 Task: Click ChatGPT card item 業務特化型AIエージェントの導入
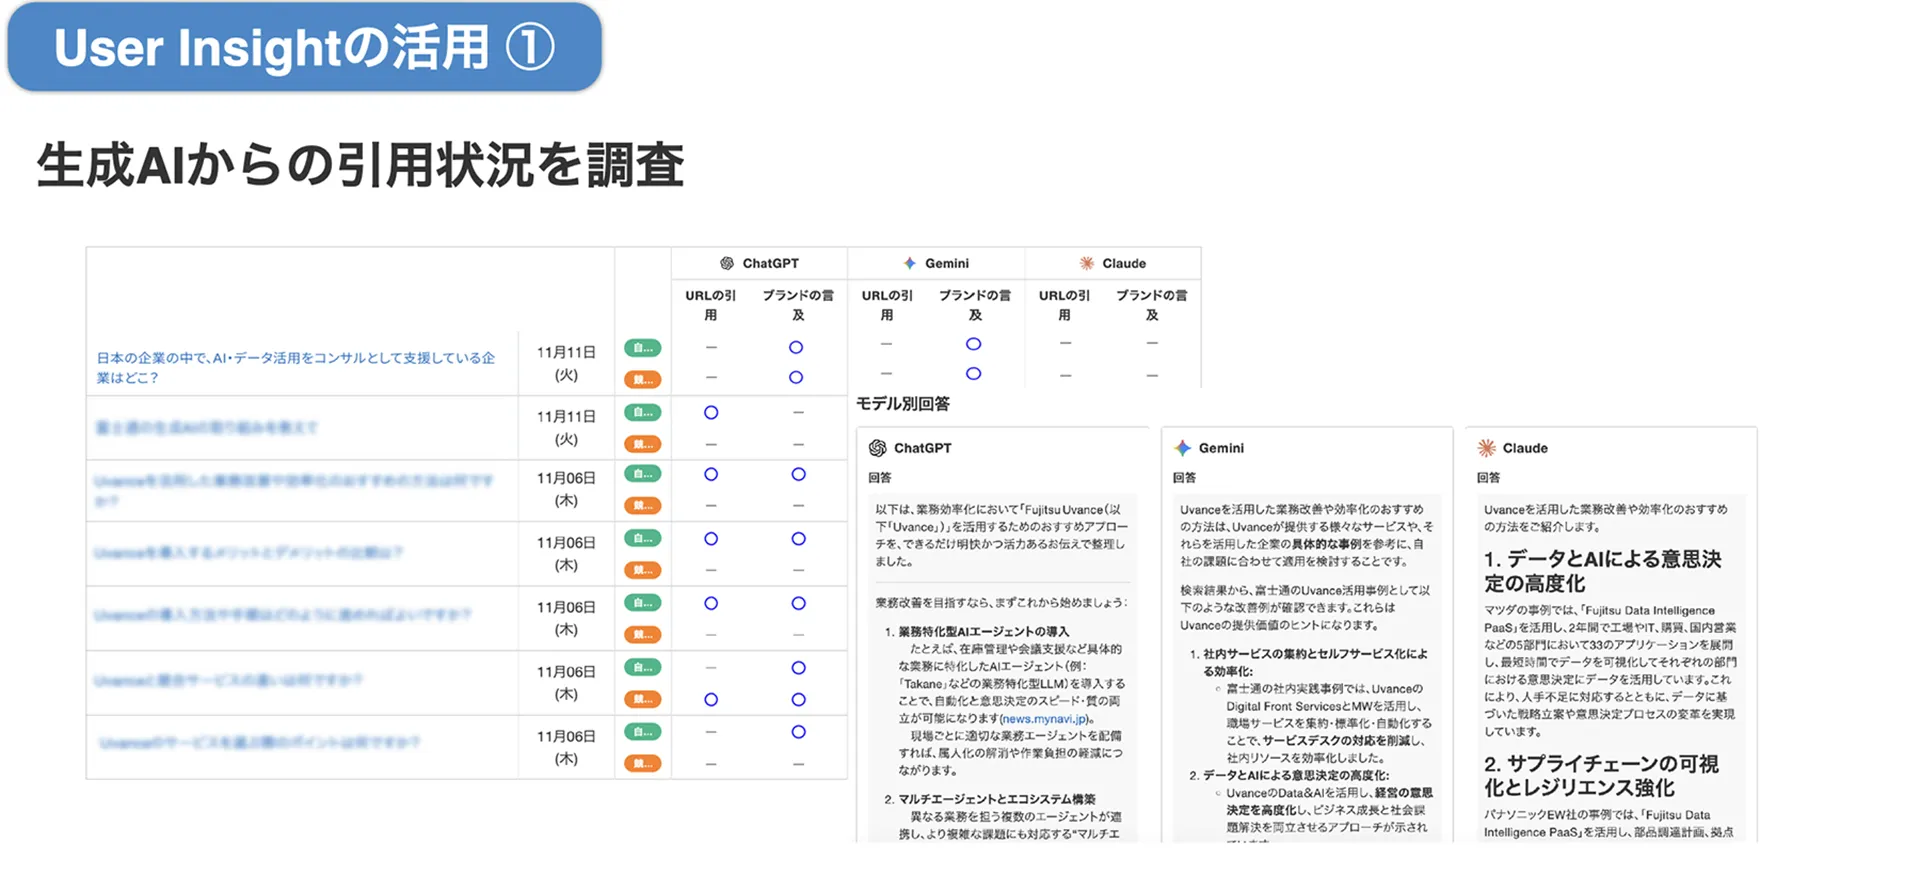[983, 632]
